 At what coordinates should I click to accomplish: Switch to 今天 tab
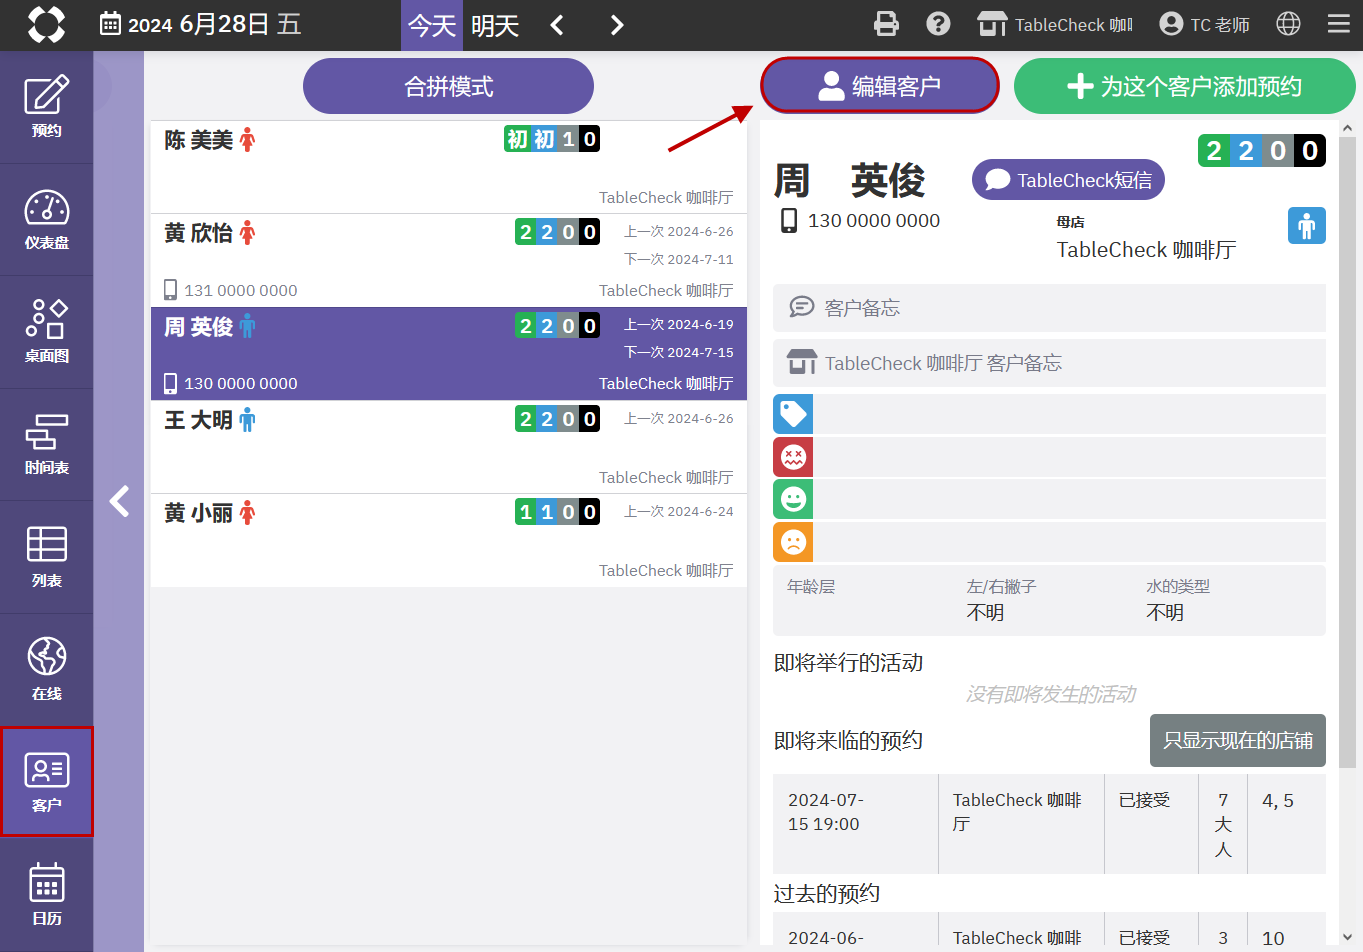point(432,25)
